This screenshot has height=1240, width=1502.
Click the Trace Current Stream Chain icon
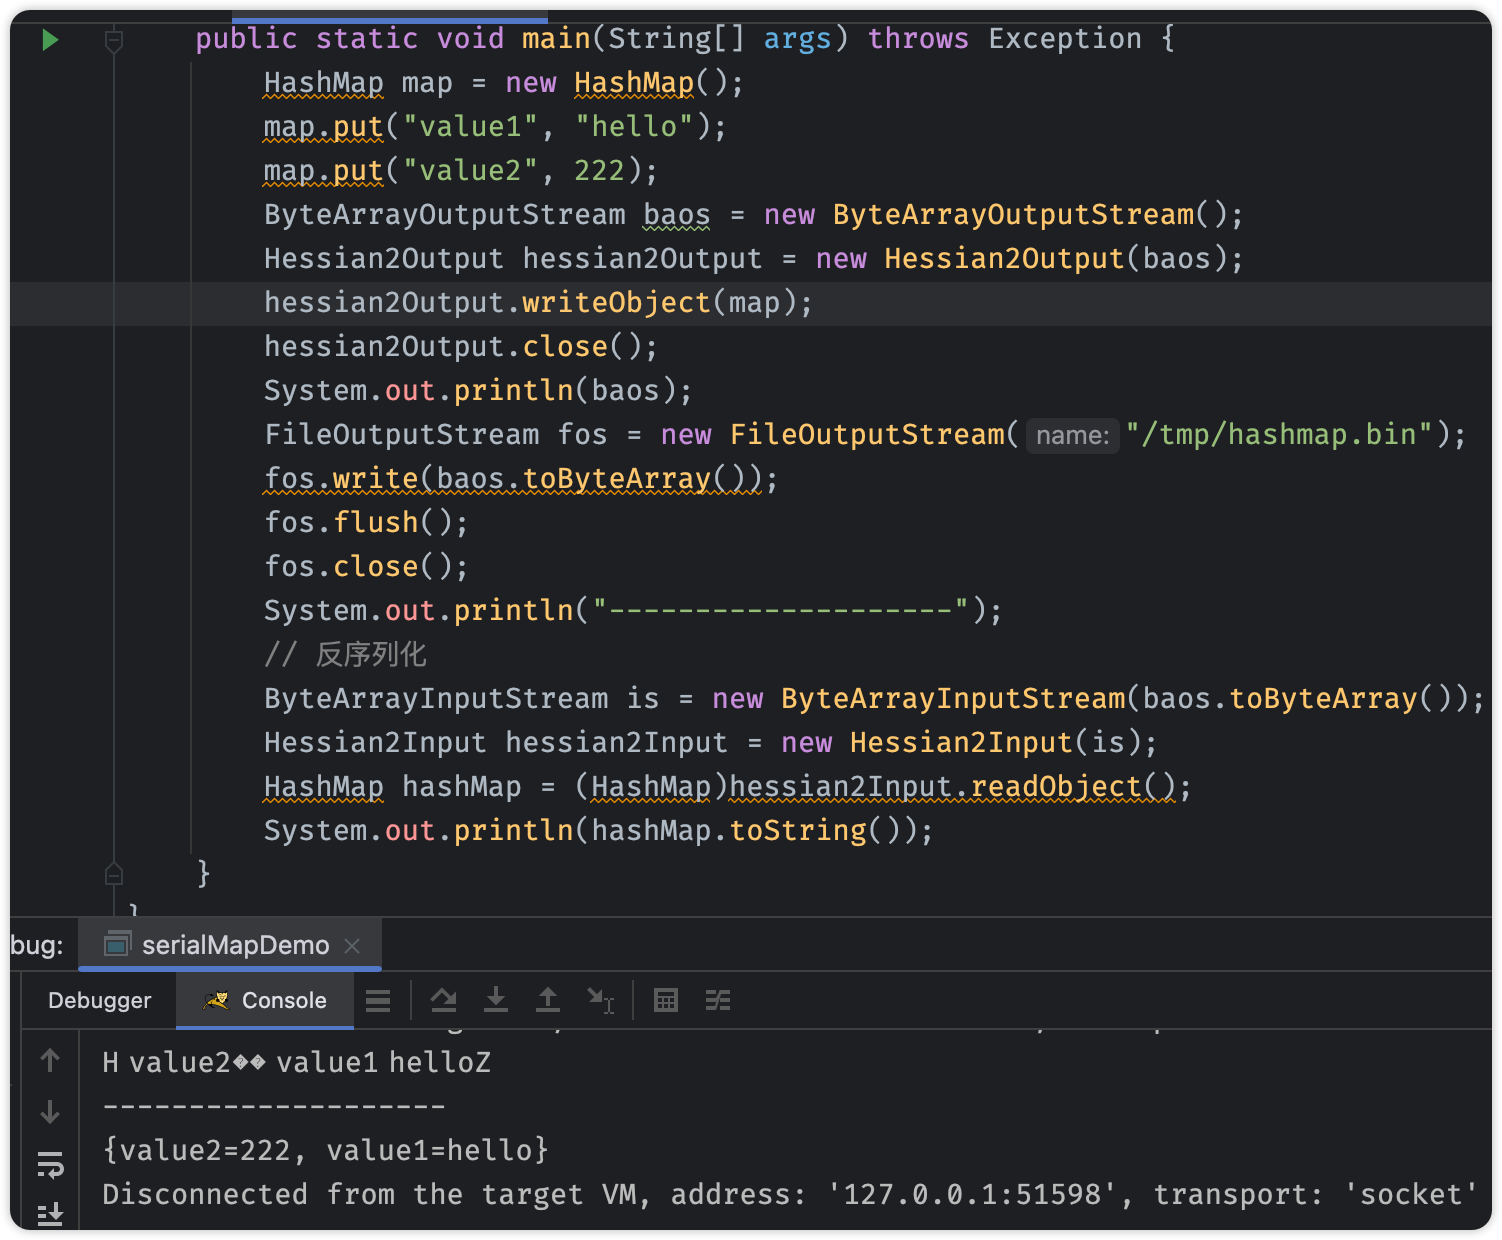click(718, 1000)
